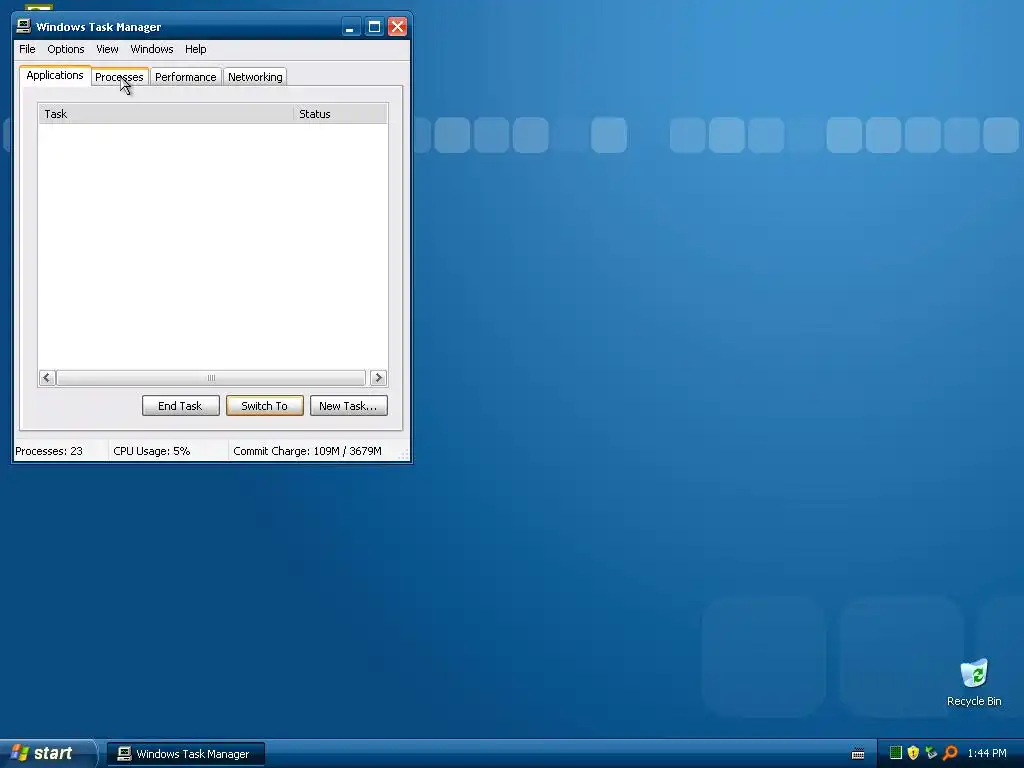Click the Task Manager title bar icon

24,26
